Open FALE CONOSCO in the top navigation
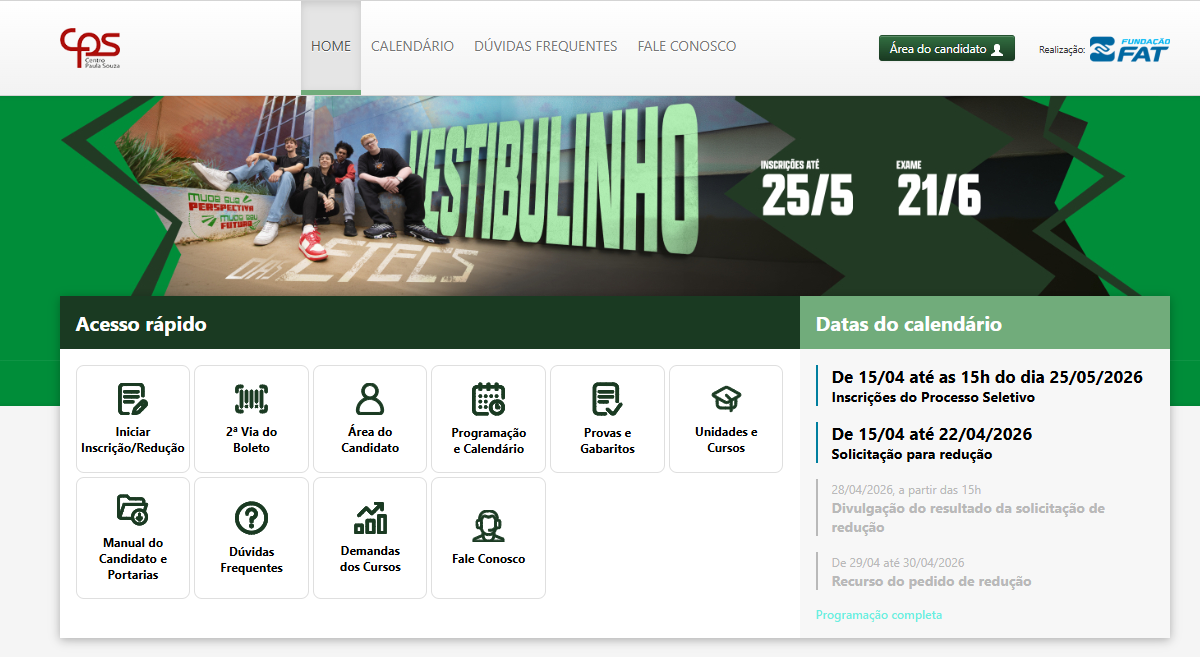1200x657 pixels. point(686,46)
